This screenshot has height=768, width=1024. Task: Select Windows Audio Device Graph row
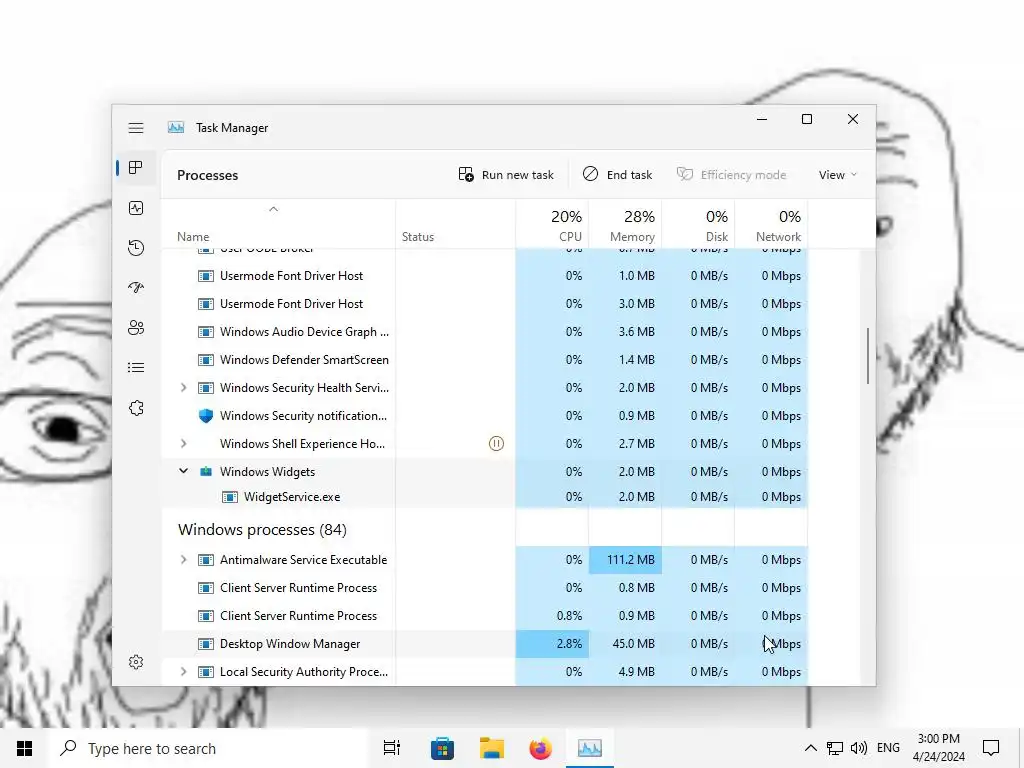[x=485, y=332]
